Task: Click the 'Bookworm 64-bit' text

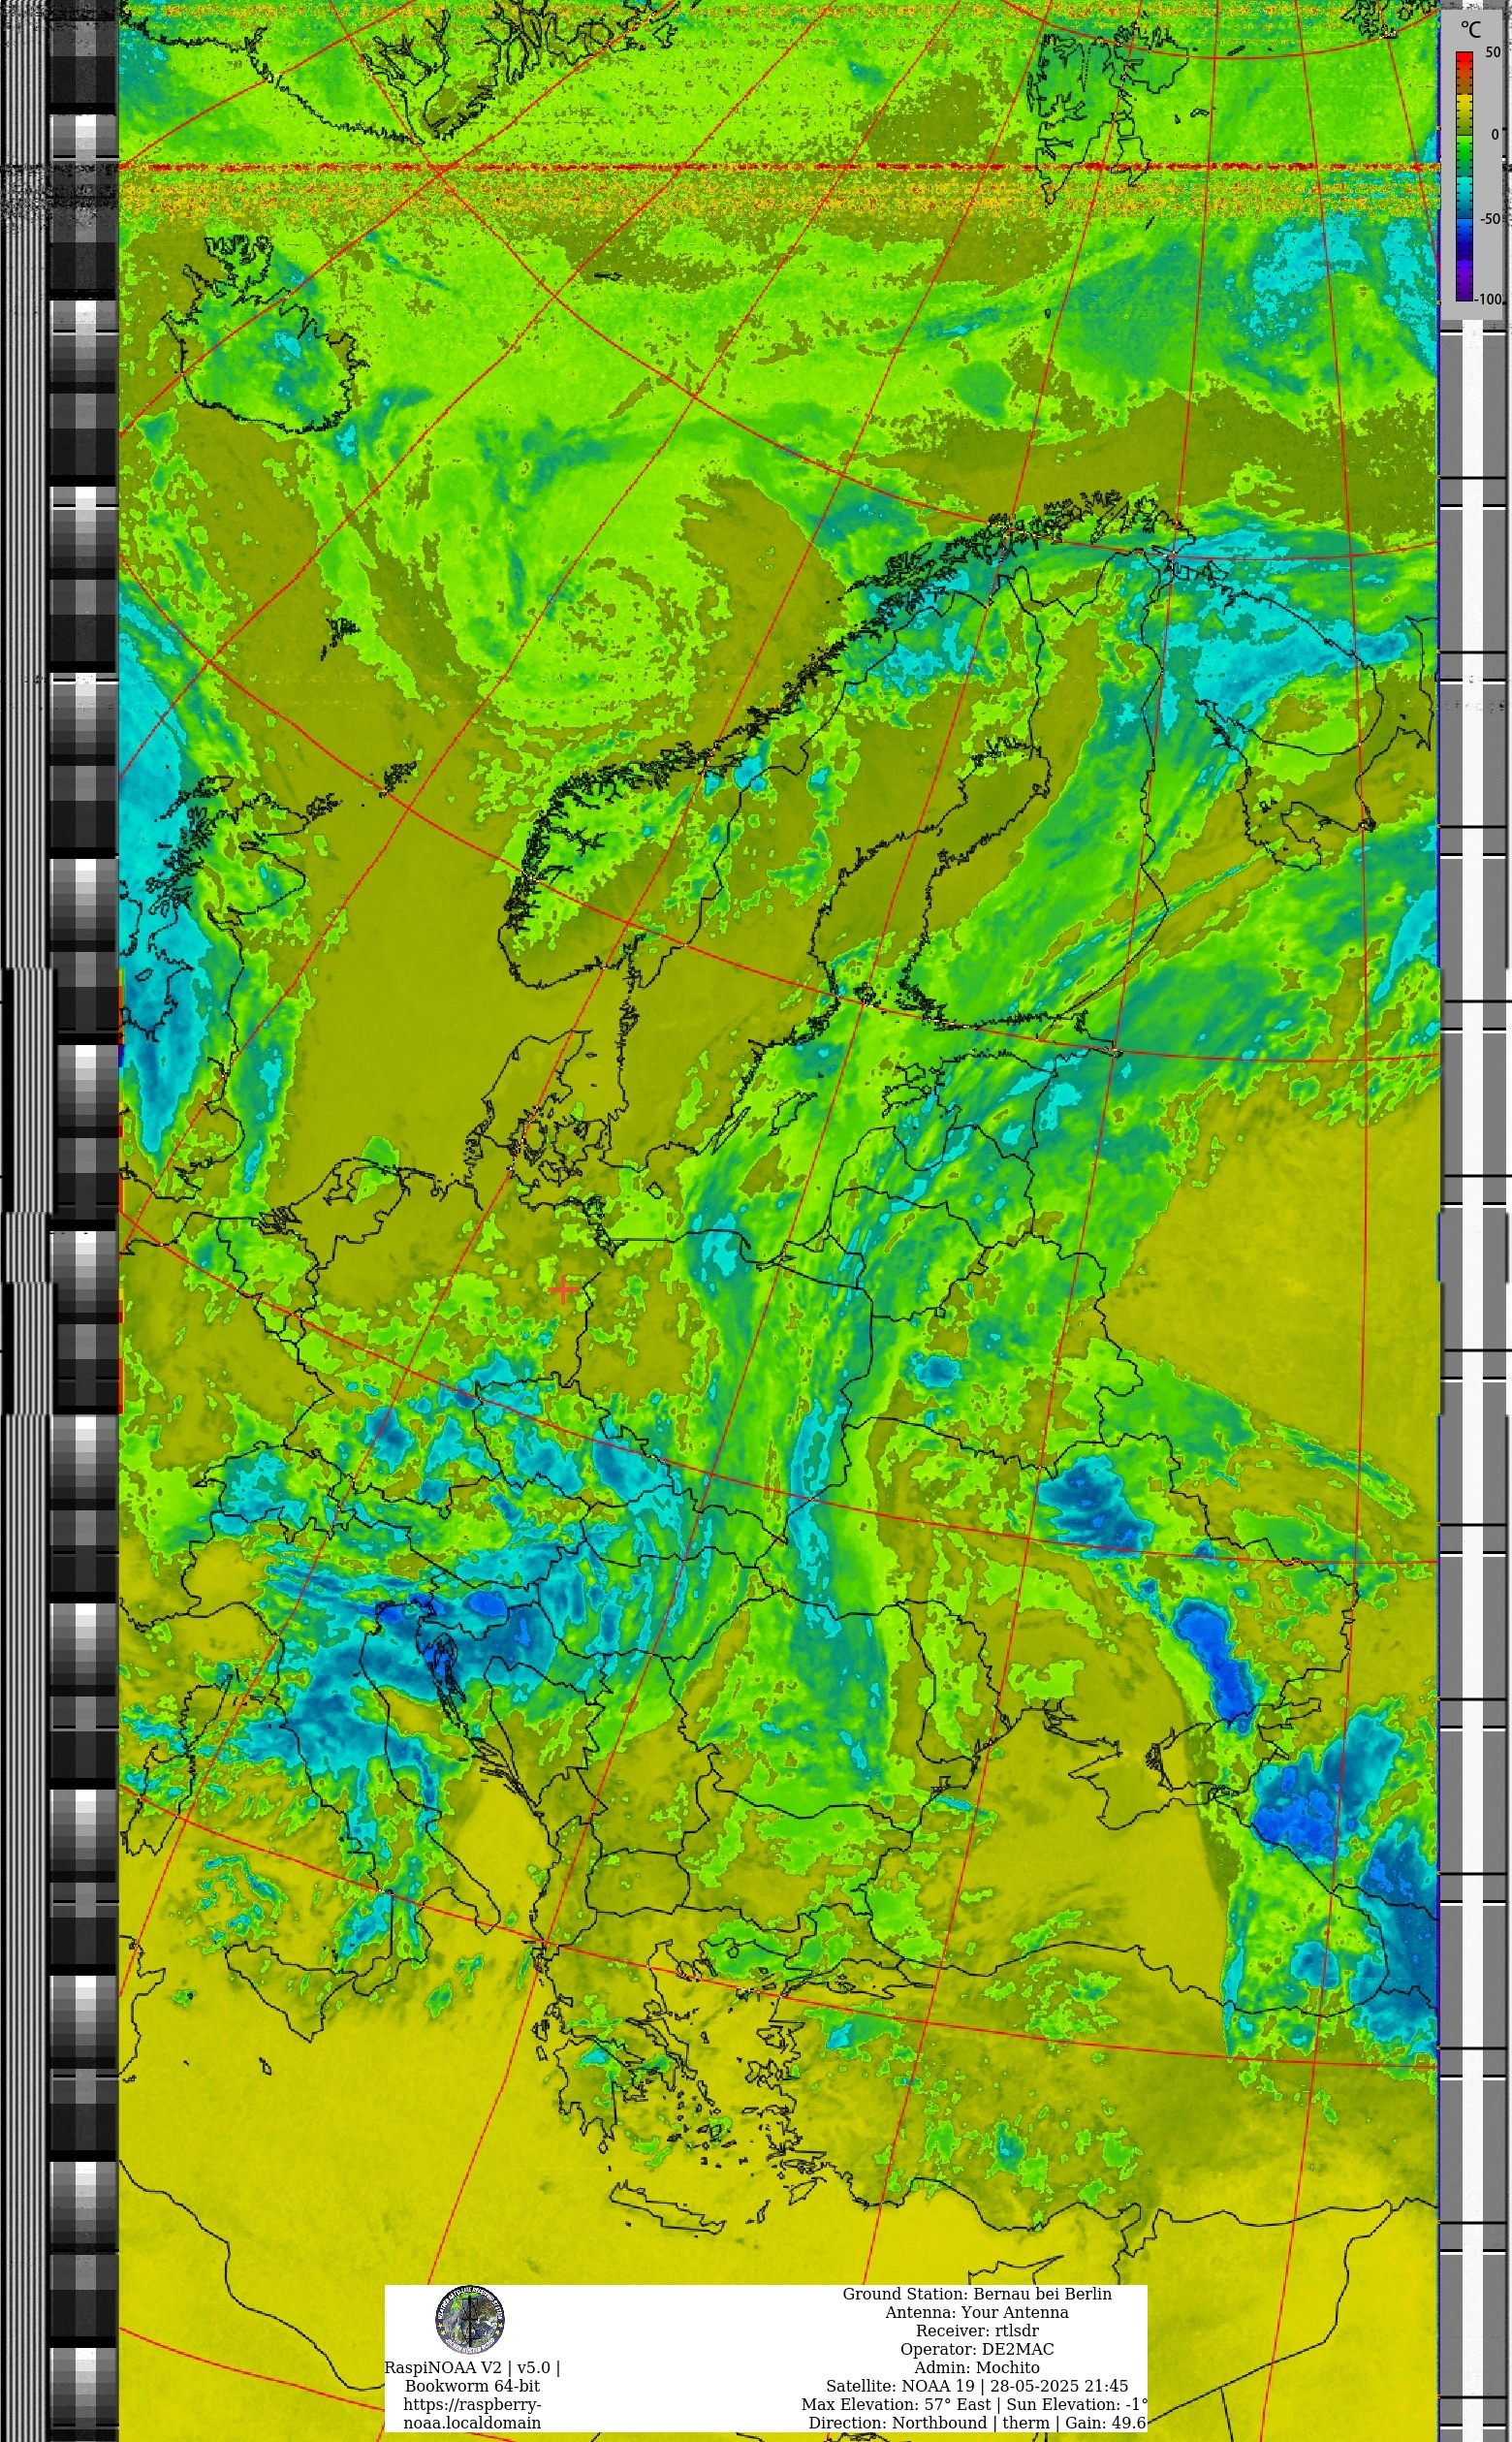Action: [472, 2385]
